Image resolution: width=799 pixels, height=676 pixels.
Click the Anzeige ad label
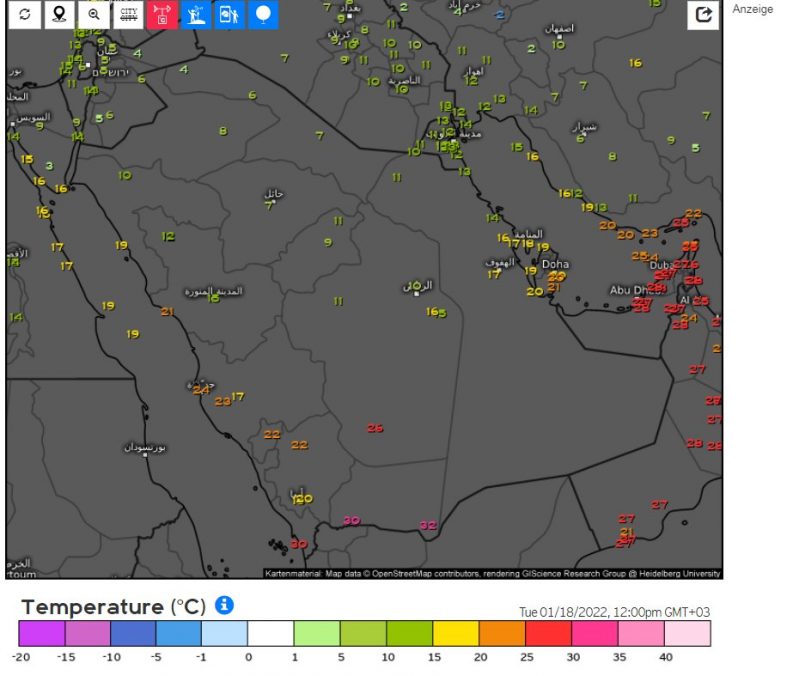pos(753,9)
